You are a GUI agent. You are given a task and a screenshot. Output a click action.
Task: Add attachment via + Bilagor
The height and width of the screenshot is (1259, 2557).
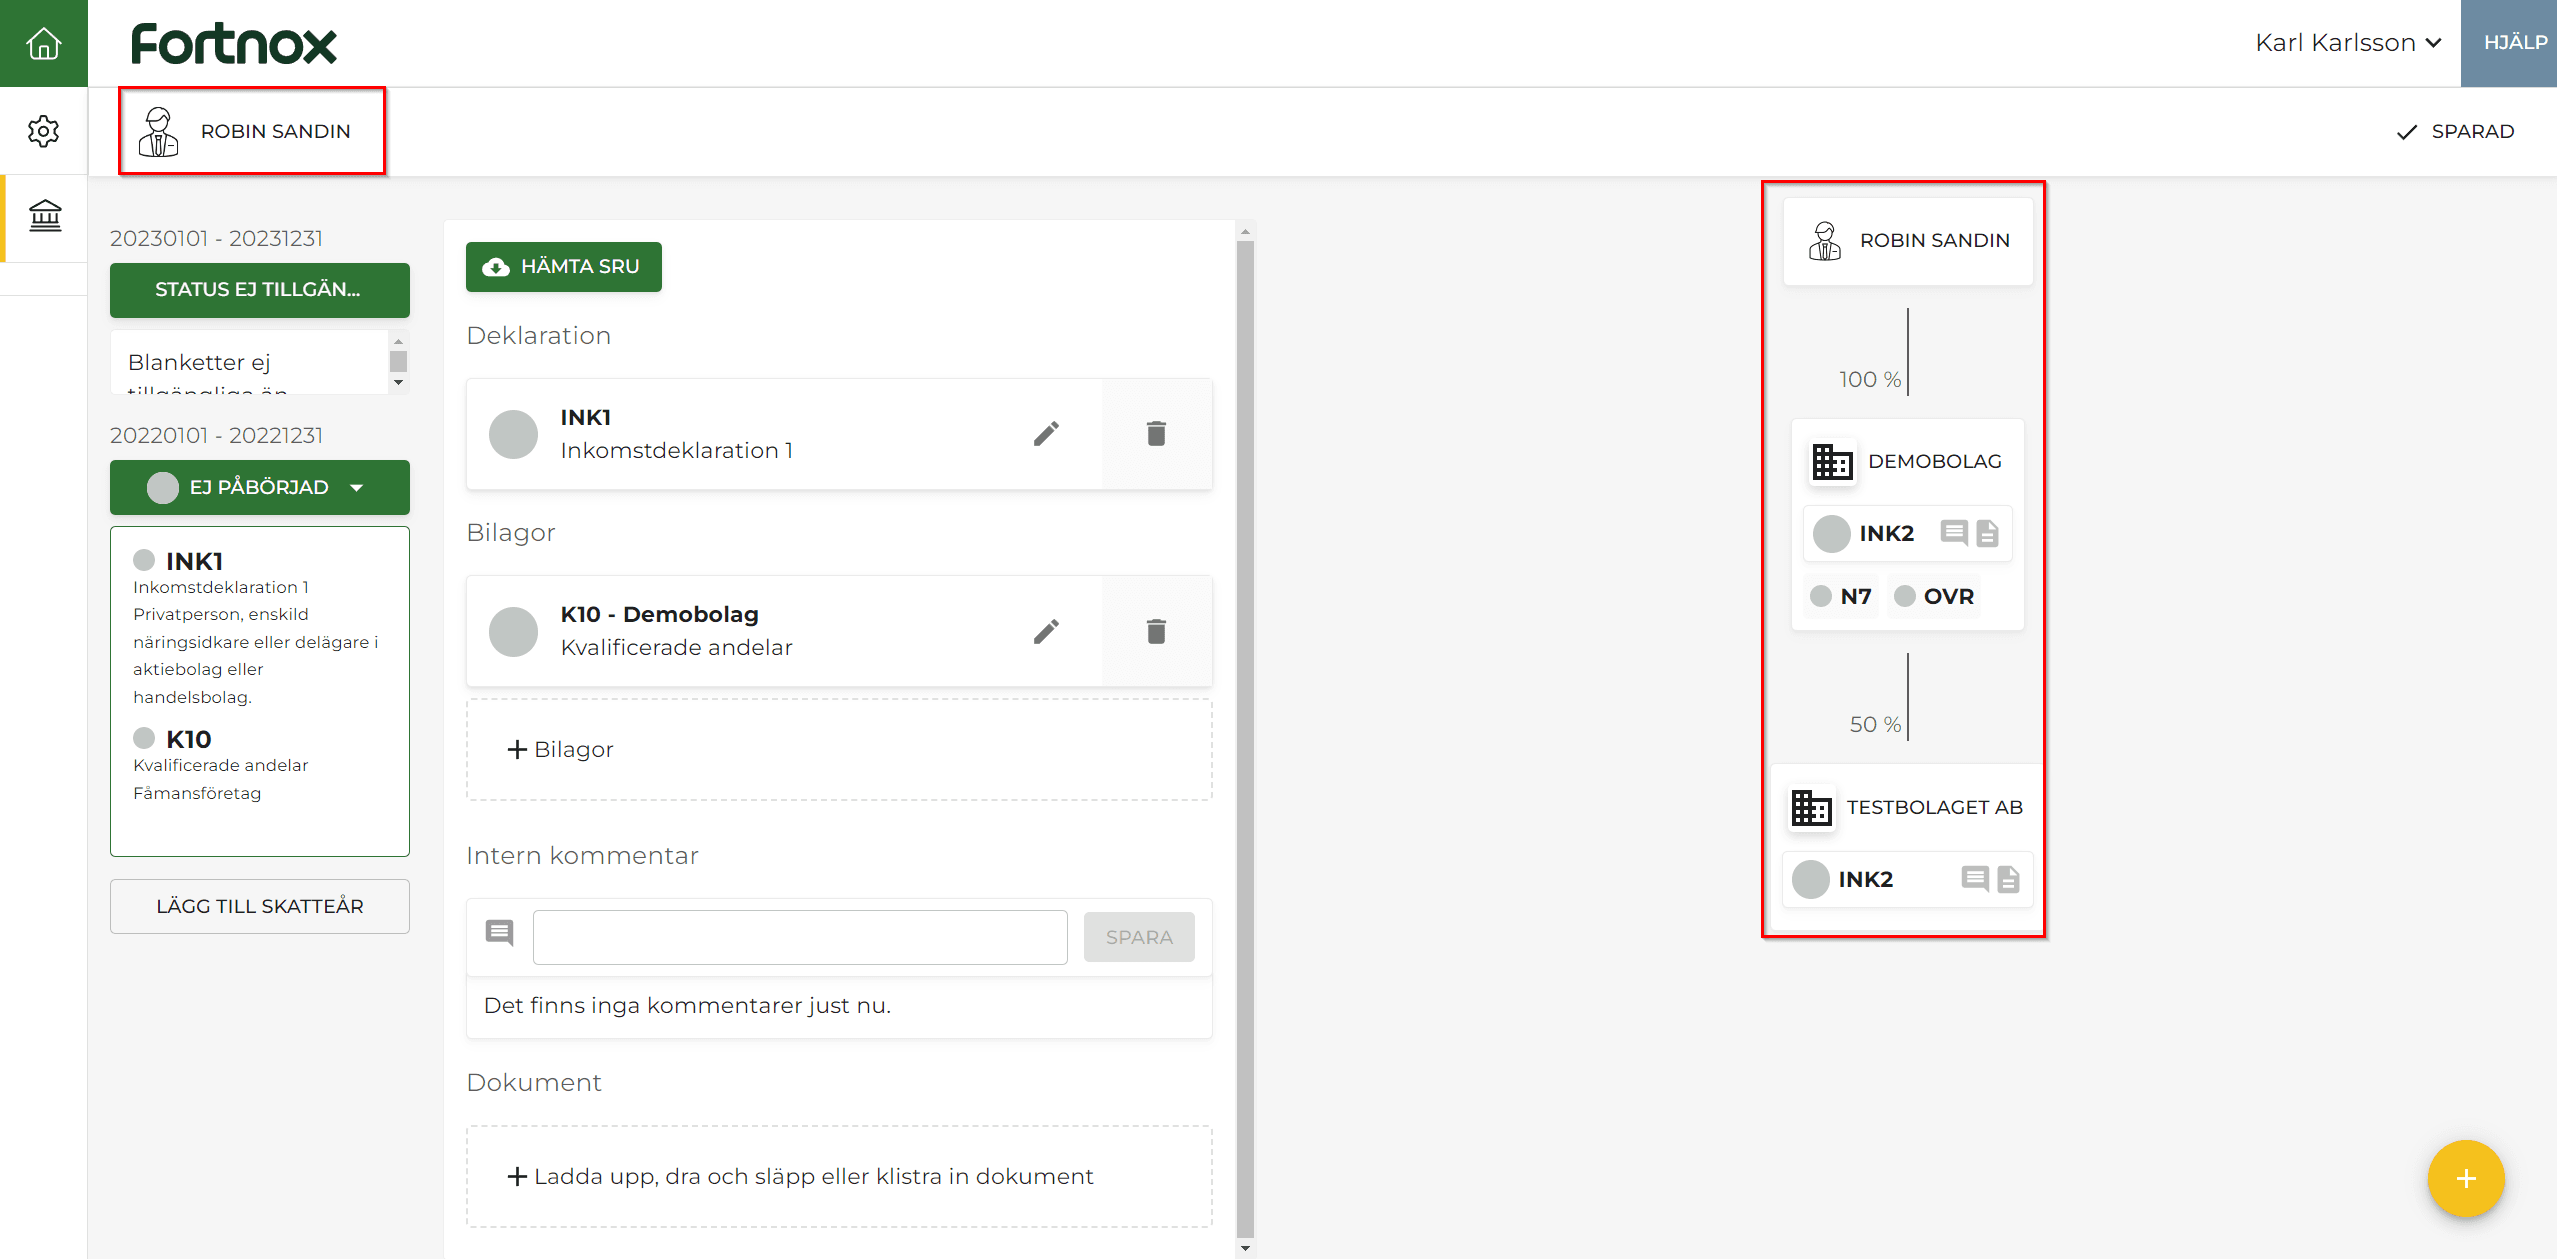click(x=839, y=749)
